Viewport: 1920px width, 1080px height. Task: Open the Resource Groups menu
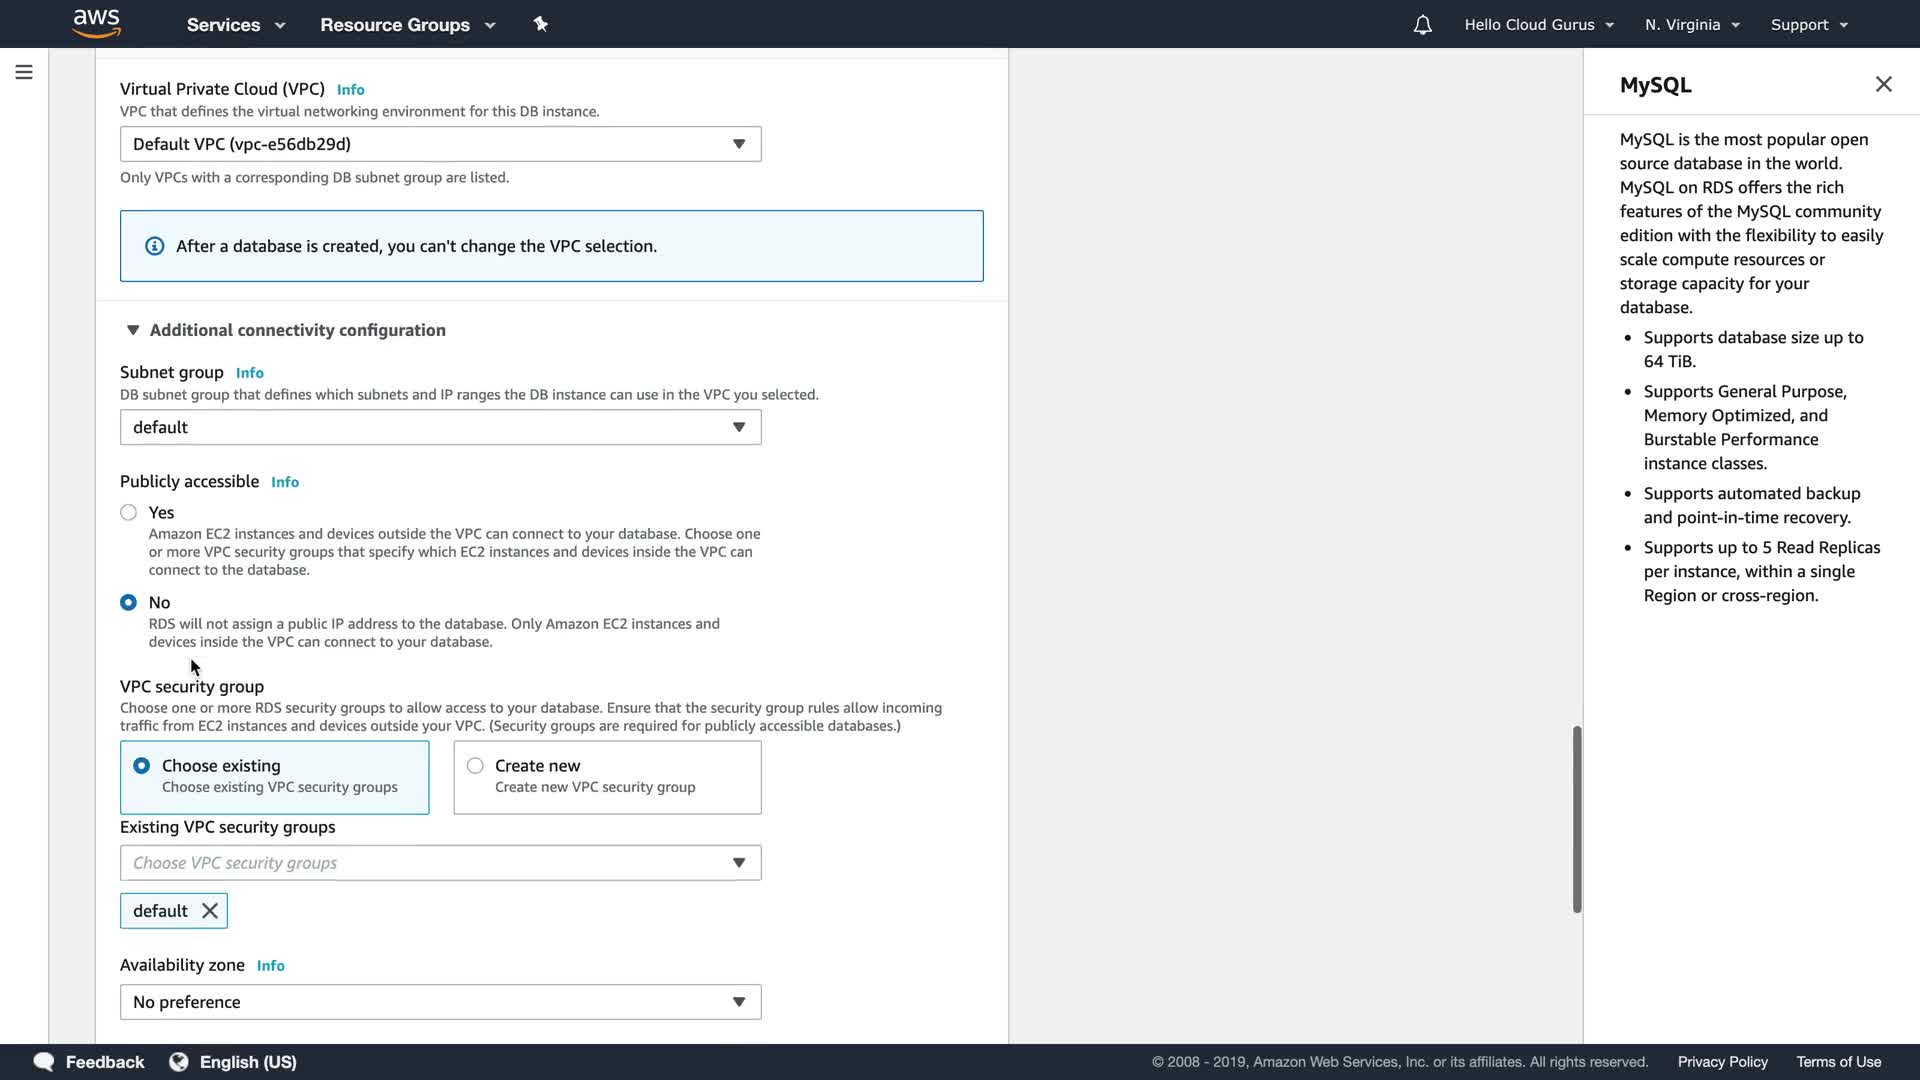point(407,25)
